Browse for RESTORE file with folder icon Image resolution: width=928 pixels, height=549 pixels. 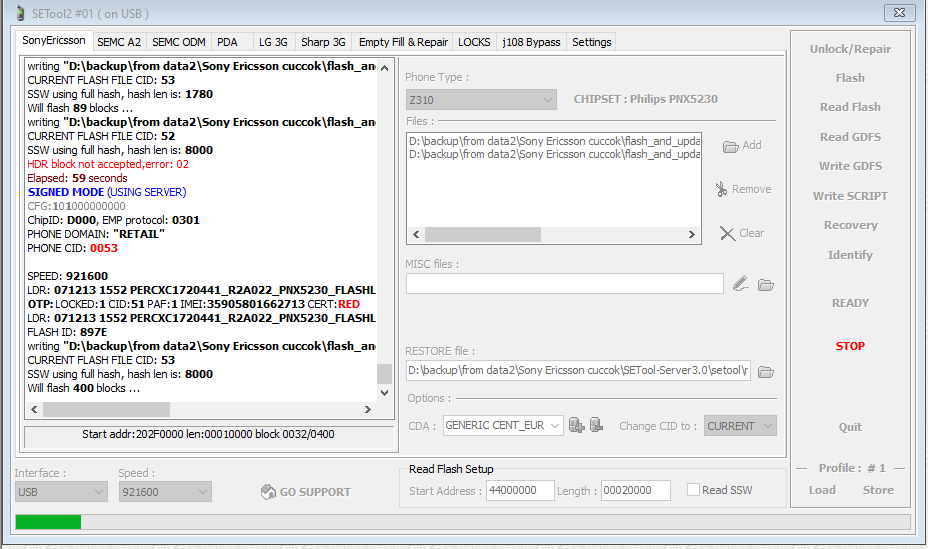(x=766, y=372)
